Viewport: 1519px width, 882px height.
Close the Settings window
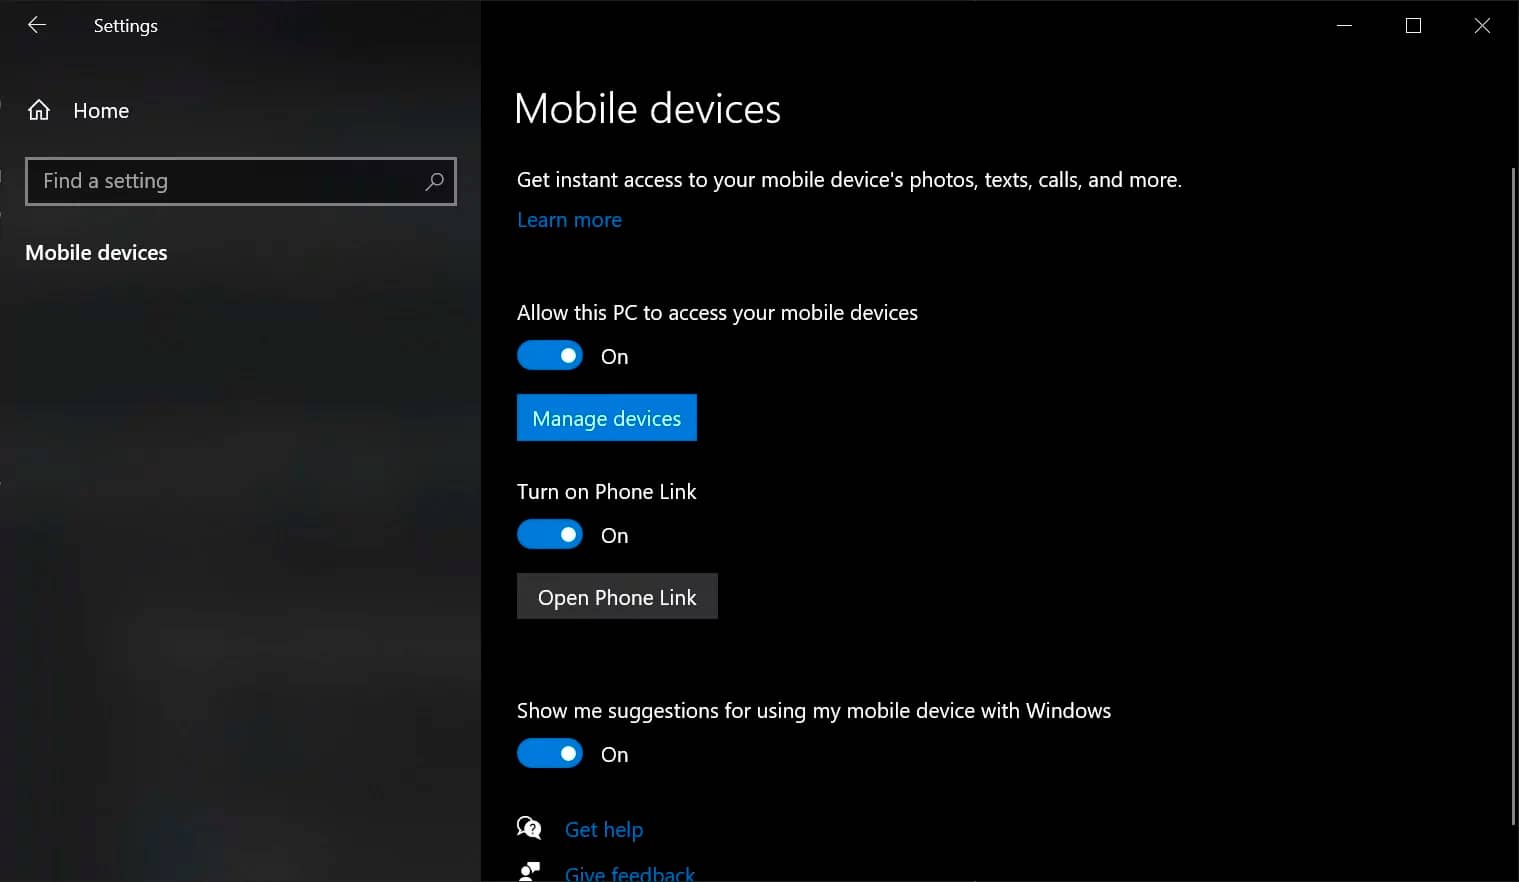pyautogui.click(x=1482, y=26)
